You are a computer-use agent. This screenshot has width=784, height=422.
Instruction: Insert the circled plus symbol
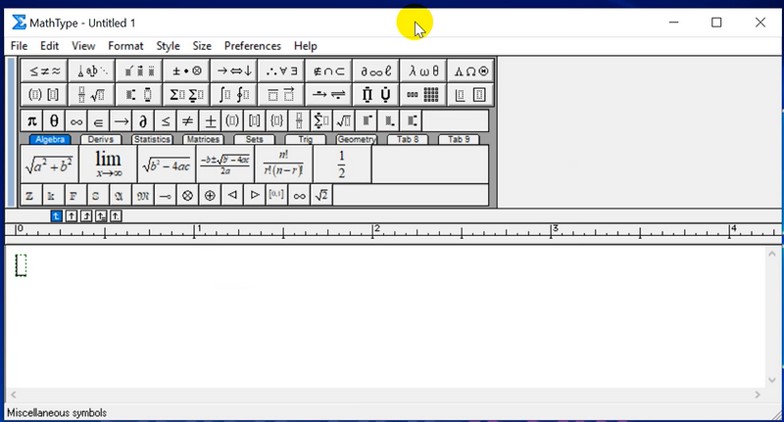click(210, 196)
